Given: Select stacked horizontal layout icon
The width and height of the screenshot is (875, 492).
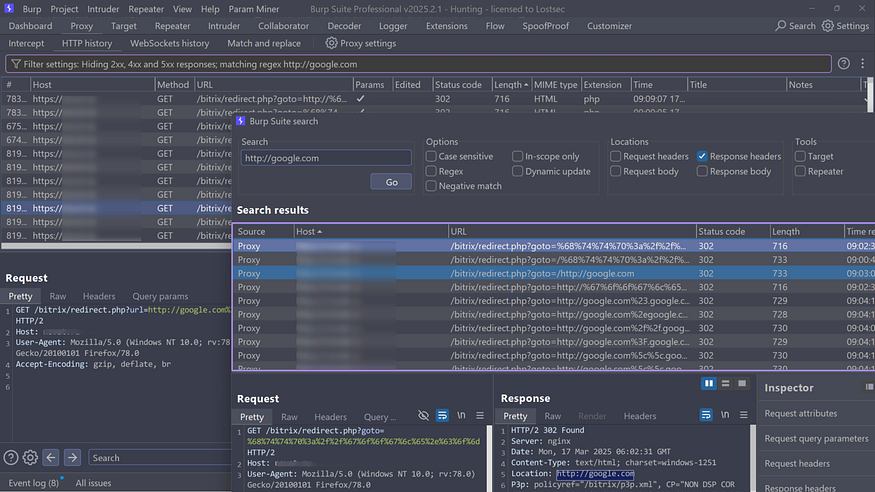Looking at the screenshot, I should [725, 383].
